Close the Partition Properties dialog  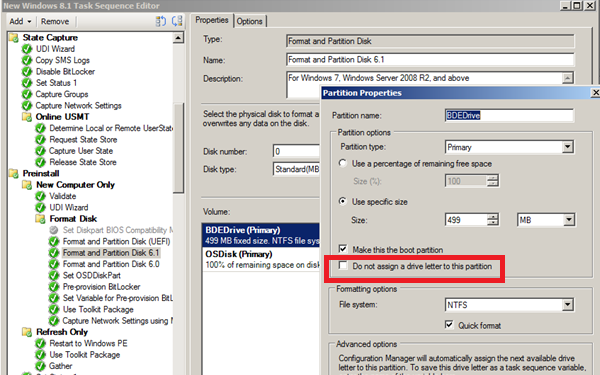[x=595, y=93]
